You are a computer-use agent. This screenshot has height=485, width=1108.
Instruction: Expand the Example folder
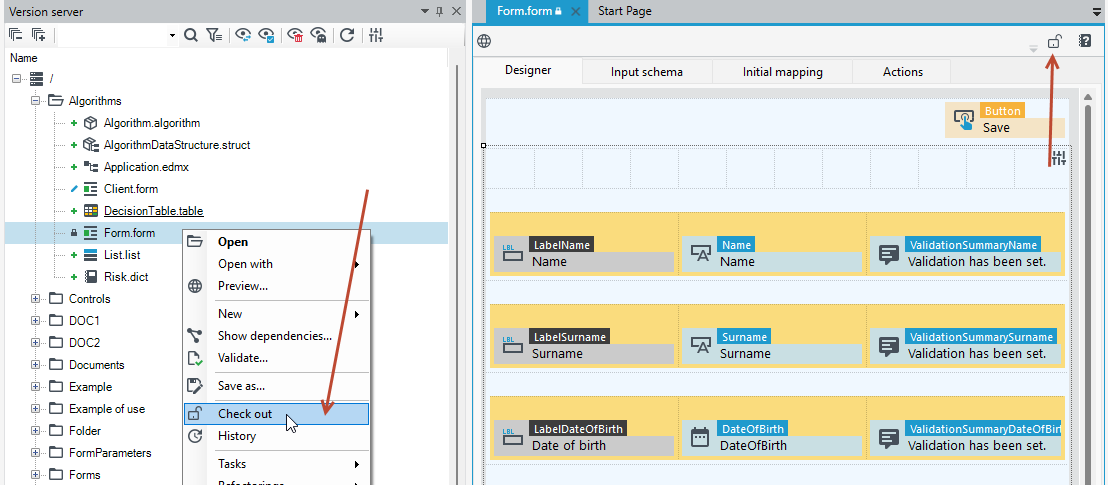(x=35, y=387)
